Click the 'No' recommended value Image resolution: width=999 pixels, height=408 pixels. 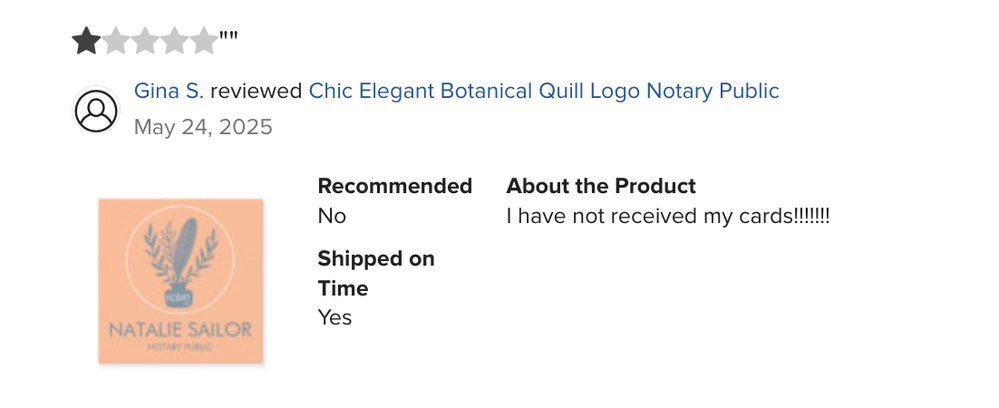(x=332, y=216)
